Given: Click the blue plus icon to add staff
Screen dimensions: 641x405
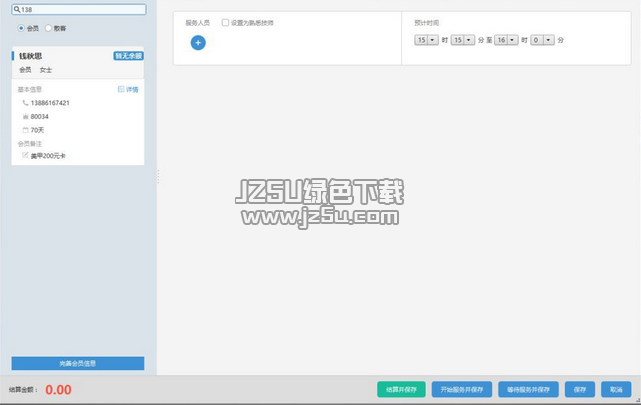Looking at the screenshot, I should [x=198, y=42].
